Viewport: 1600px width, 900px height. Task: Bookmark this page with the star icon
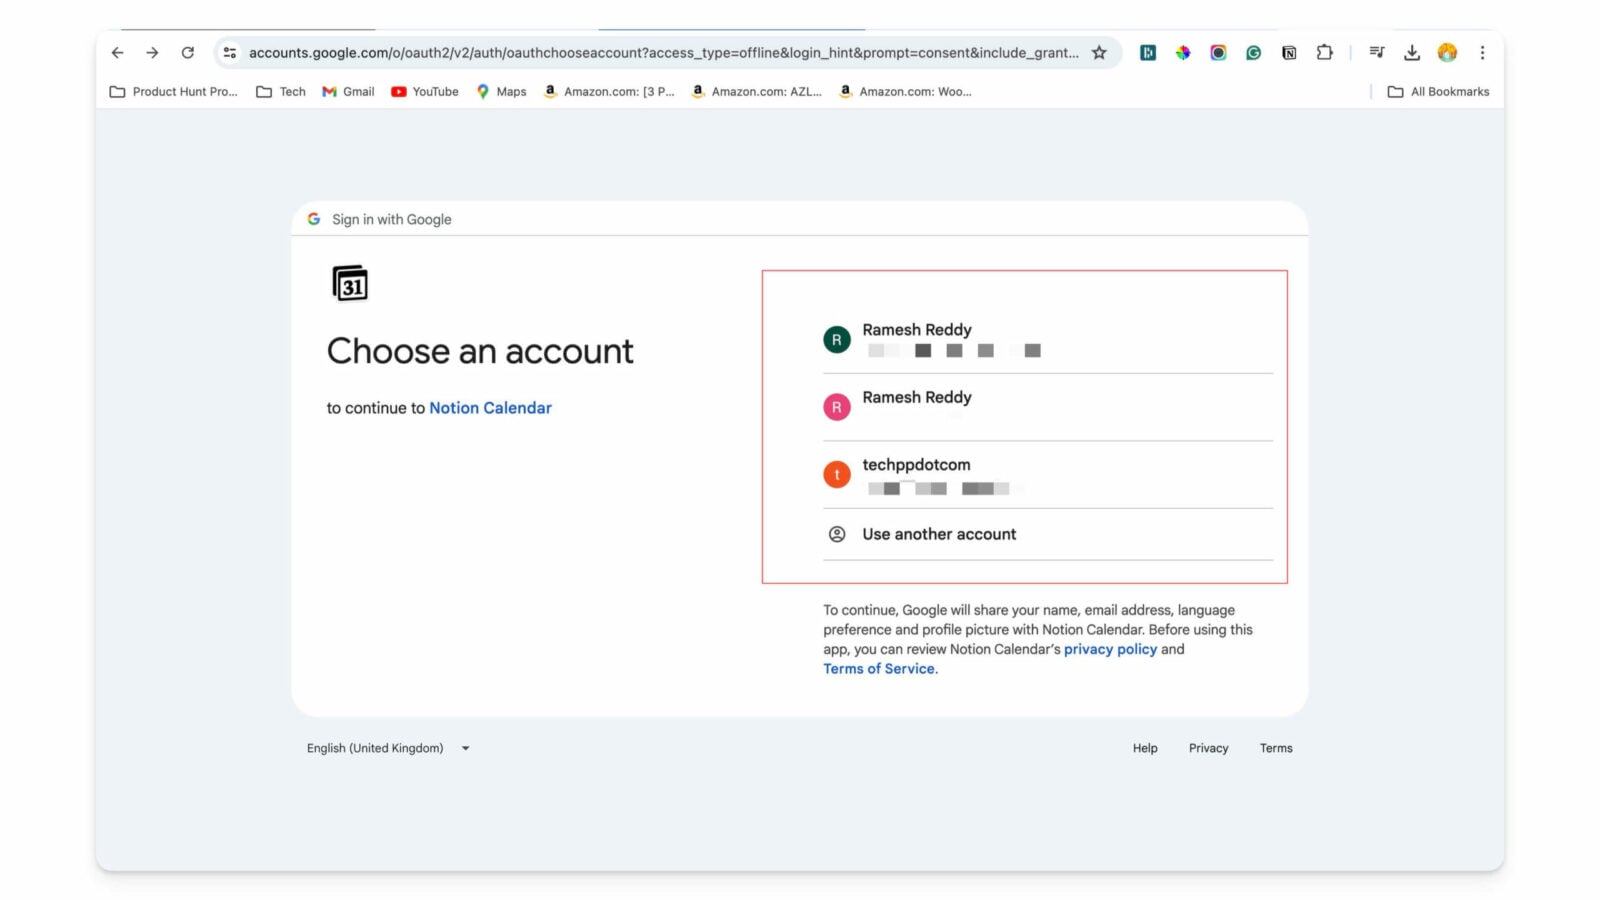pyautogui.click(x=1099, y=52)
